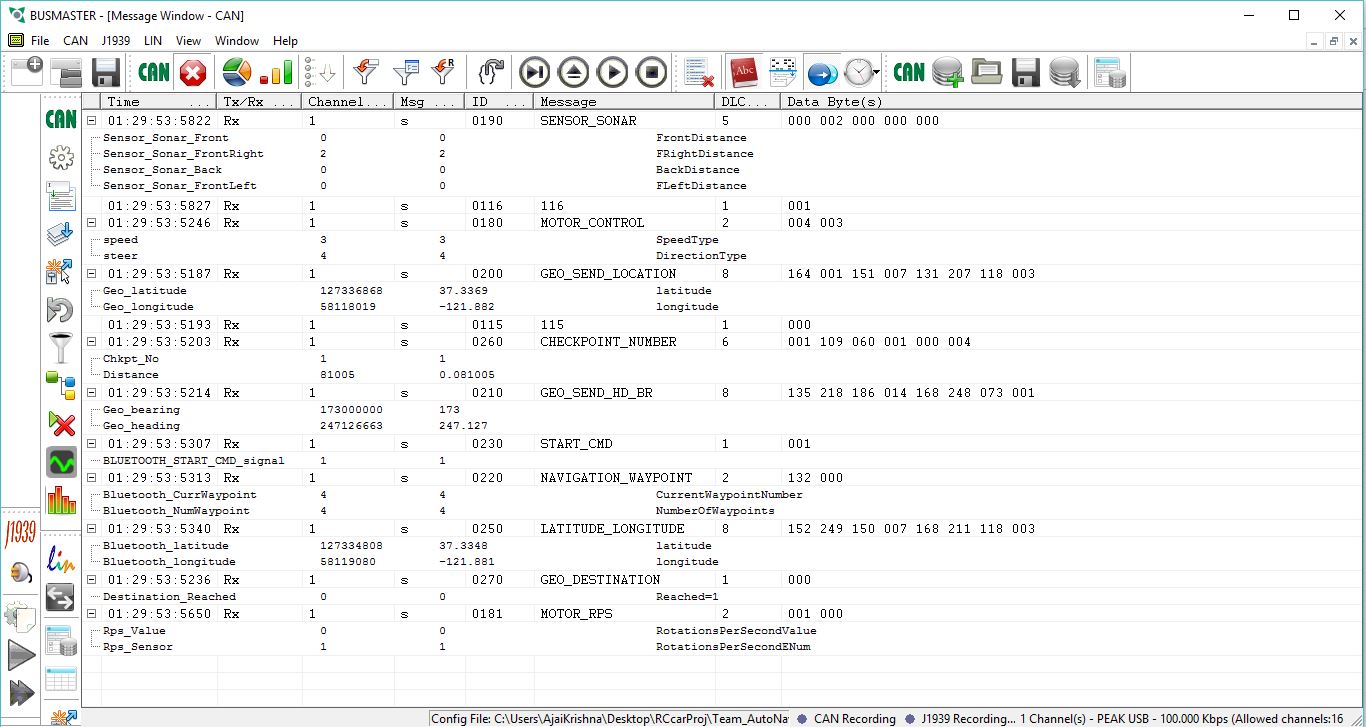
Task: Open the CAN menu
Action: pyautogui.click(x=75, y=41)
